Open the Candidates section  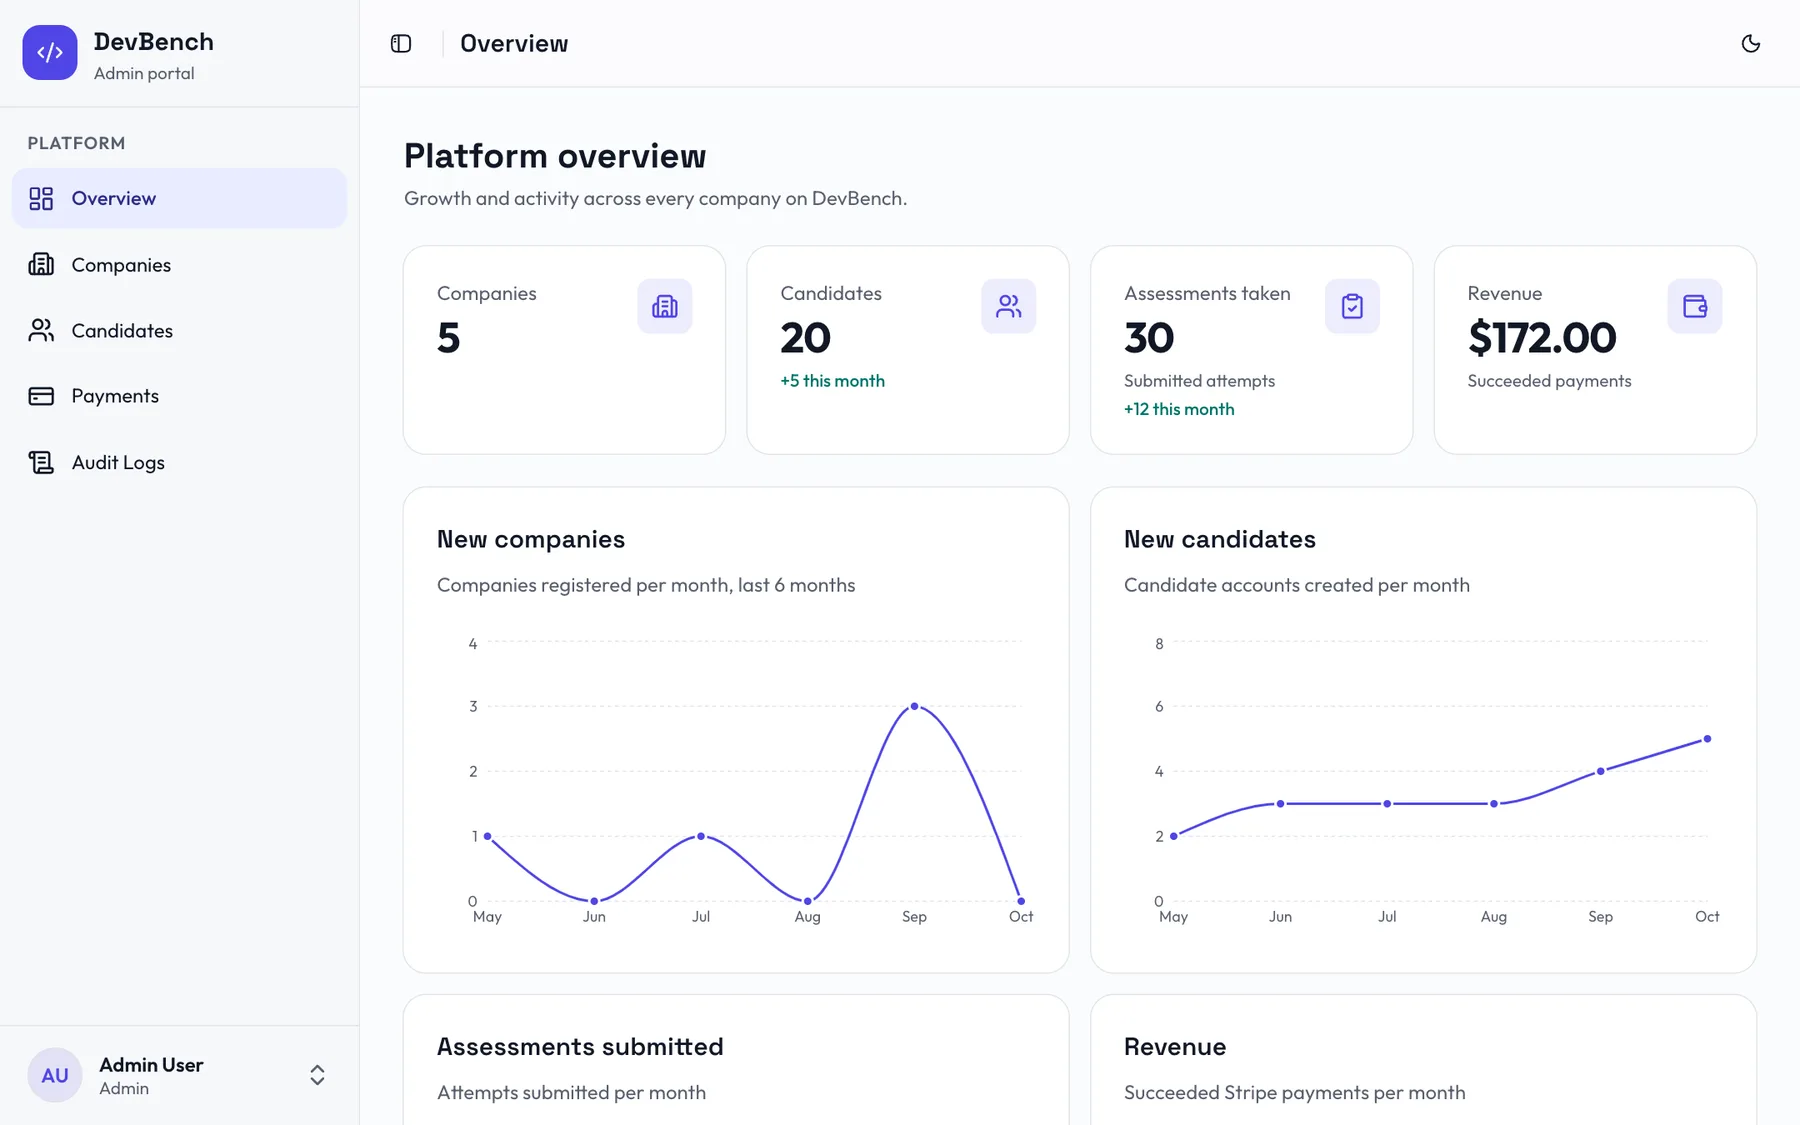(x=179, y=330)
